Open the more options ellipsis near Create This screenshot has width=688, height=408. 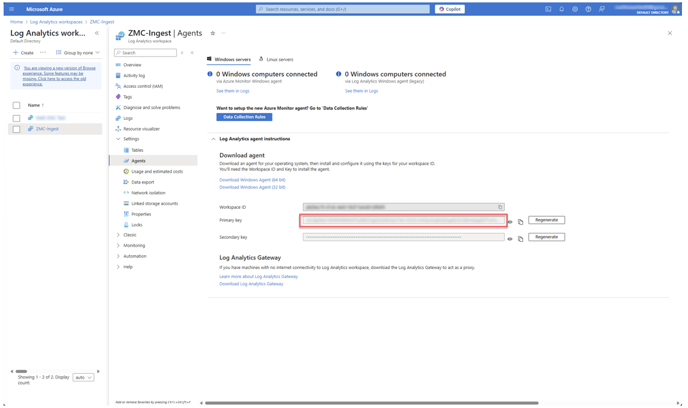[x=43, y=52]
